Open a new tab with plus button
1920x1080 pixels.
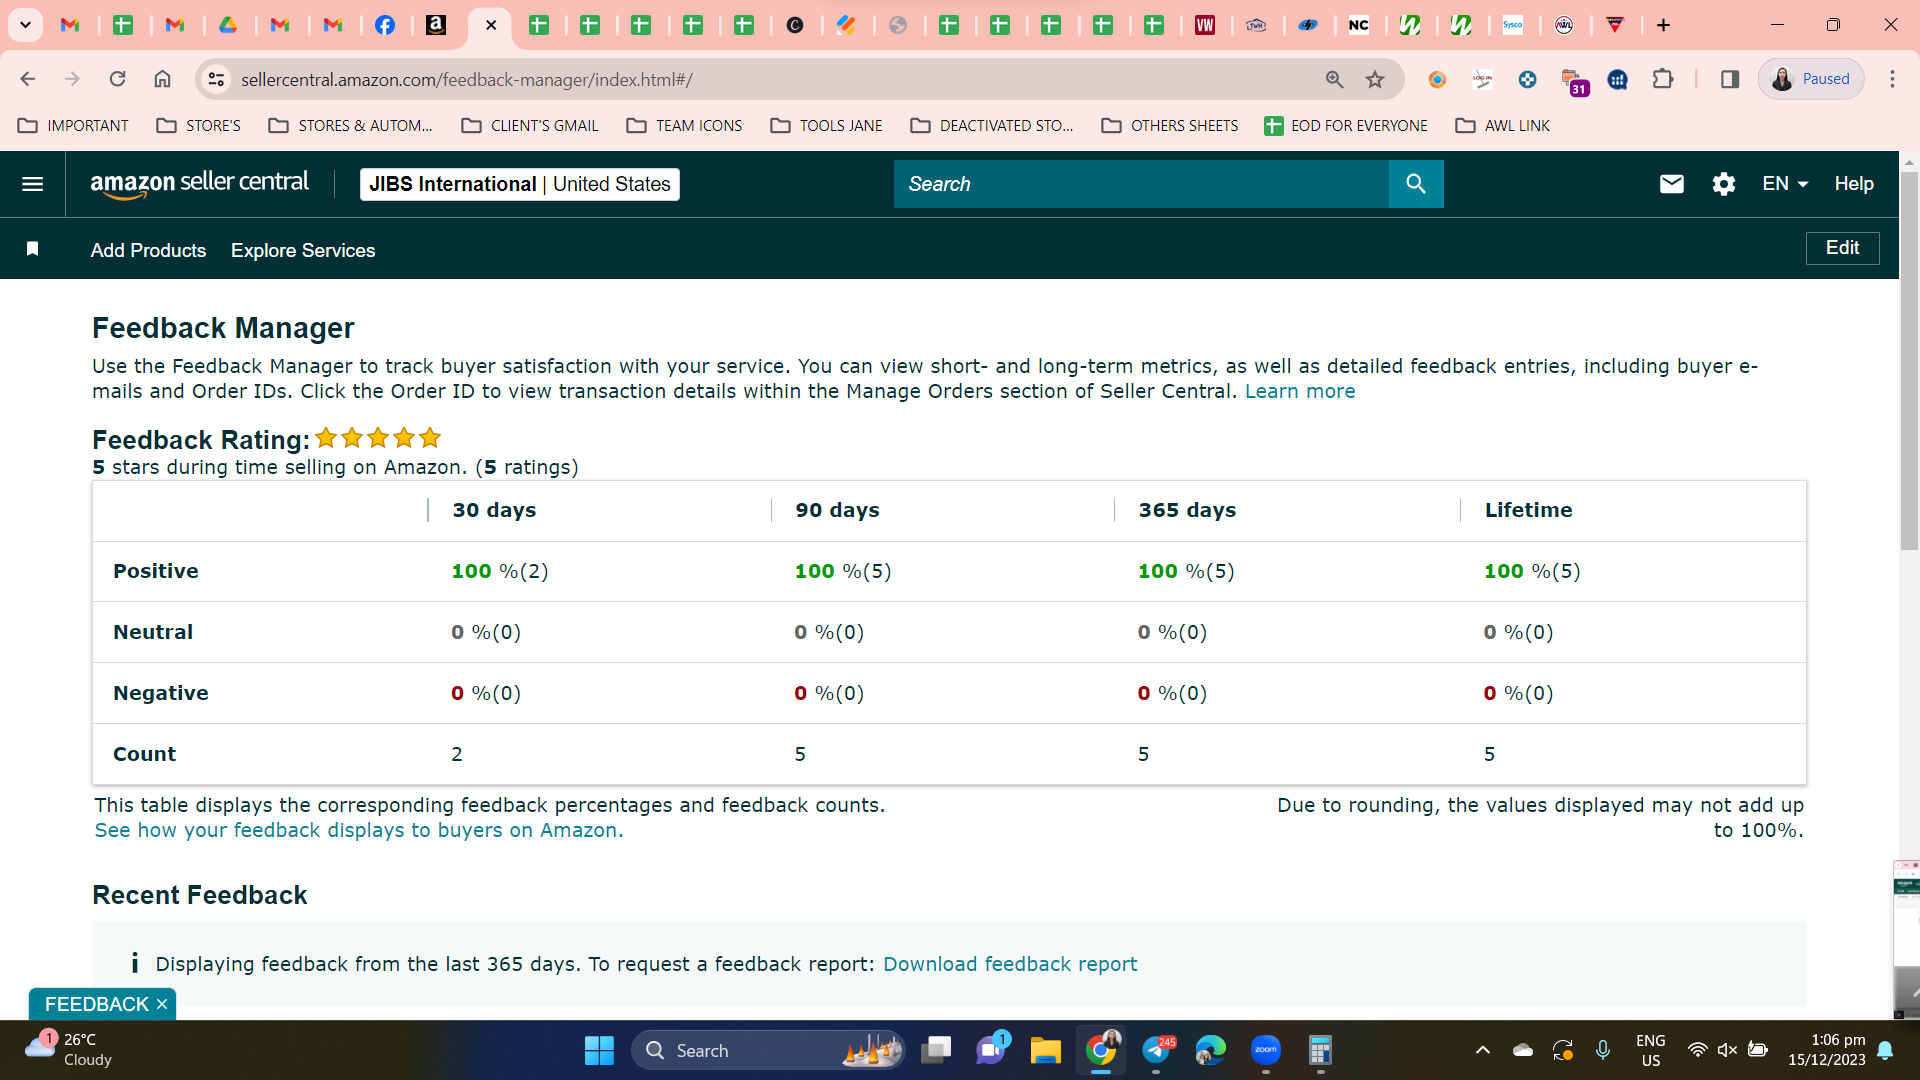coord(1663,25)
